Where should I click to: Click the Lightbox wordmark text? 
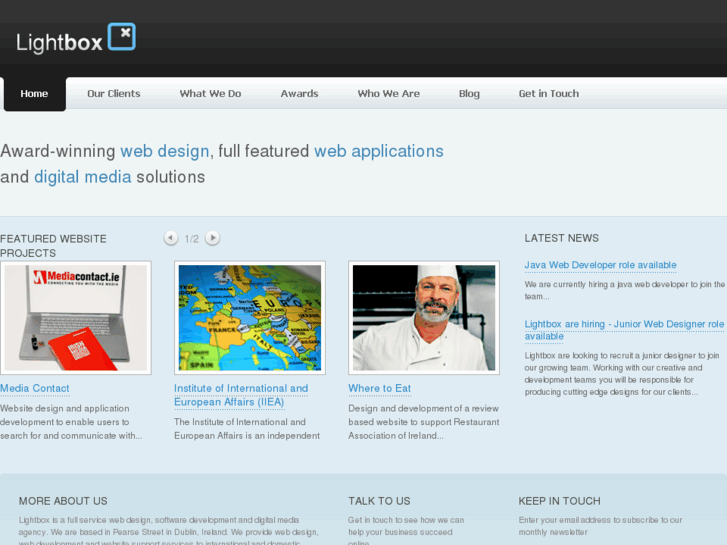point(59,43)
